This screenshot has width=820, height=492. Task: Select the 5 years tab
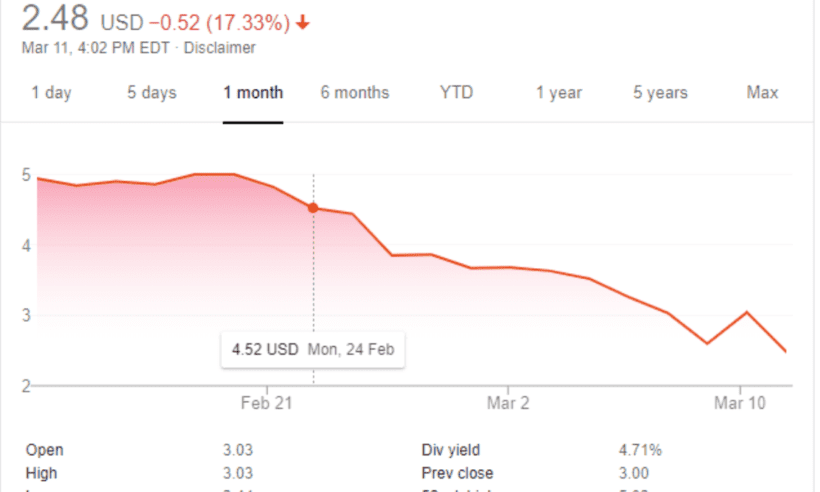tap(660, 93)
